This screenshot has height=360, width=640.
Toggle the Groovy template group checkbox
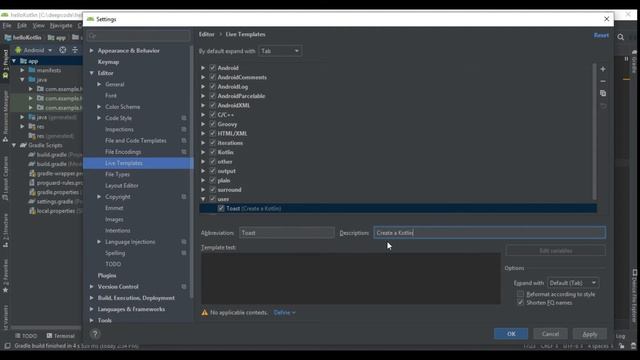pos(213,124)
